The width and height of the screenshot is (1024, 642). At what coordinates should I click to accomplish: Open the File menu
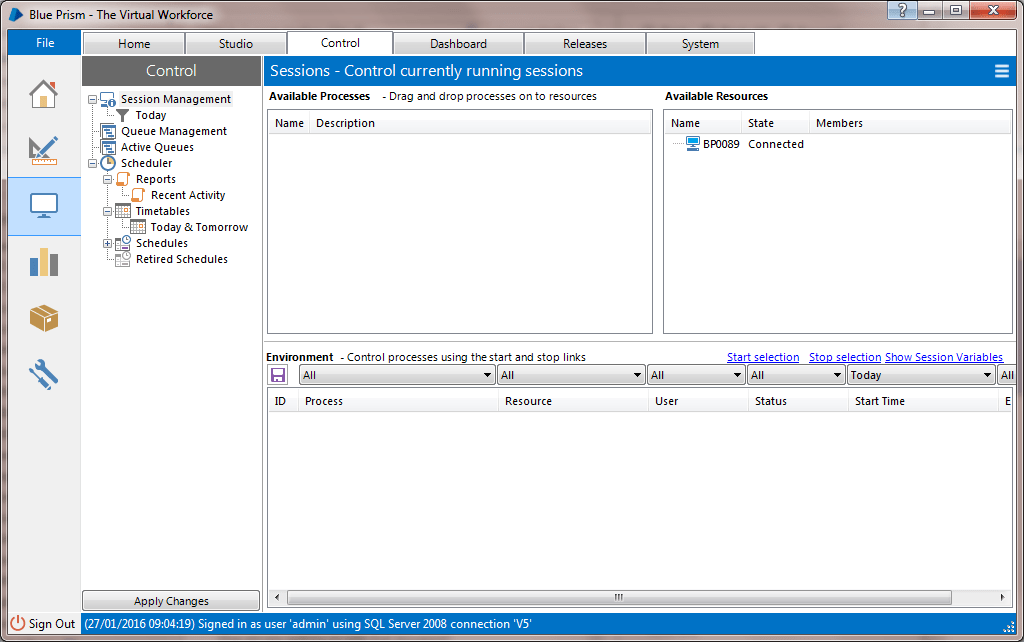[45, 43]
